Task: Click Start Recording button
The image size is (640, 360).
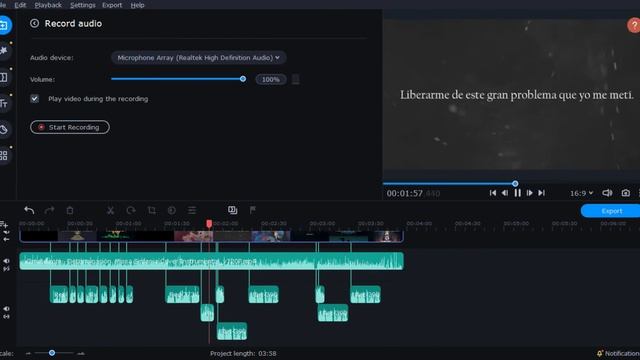Action: 70,127
